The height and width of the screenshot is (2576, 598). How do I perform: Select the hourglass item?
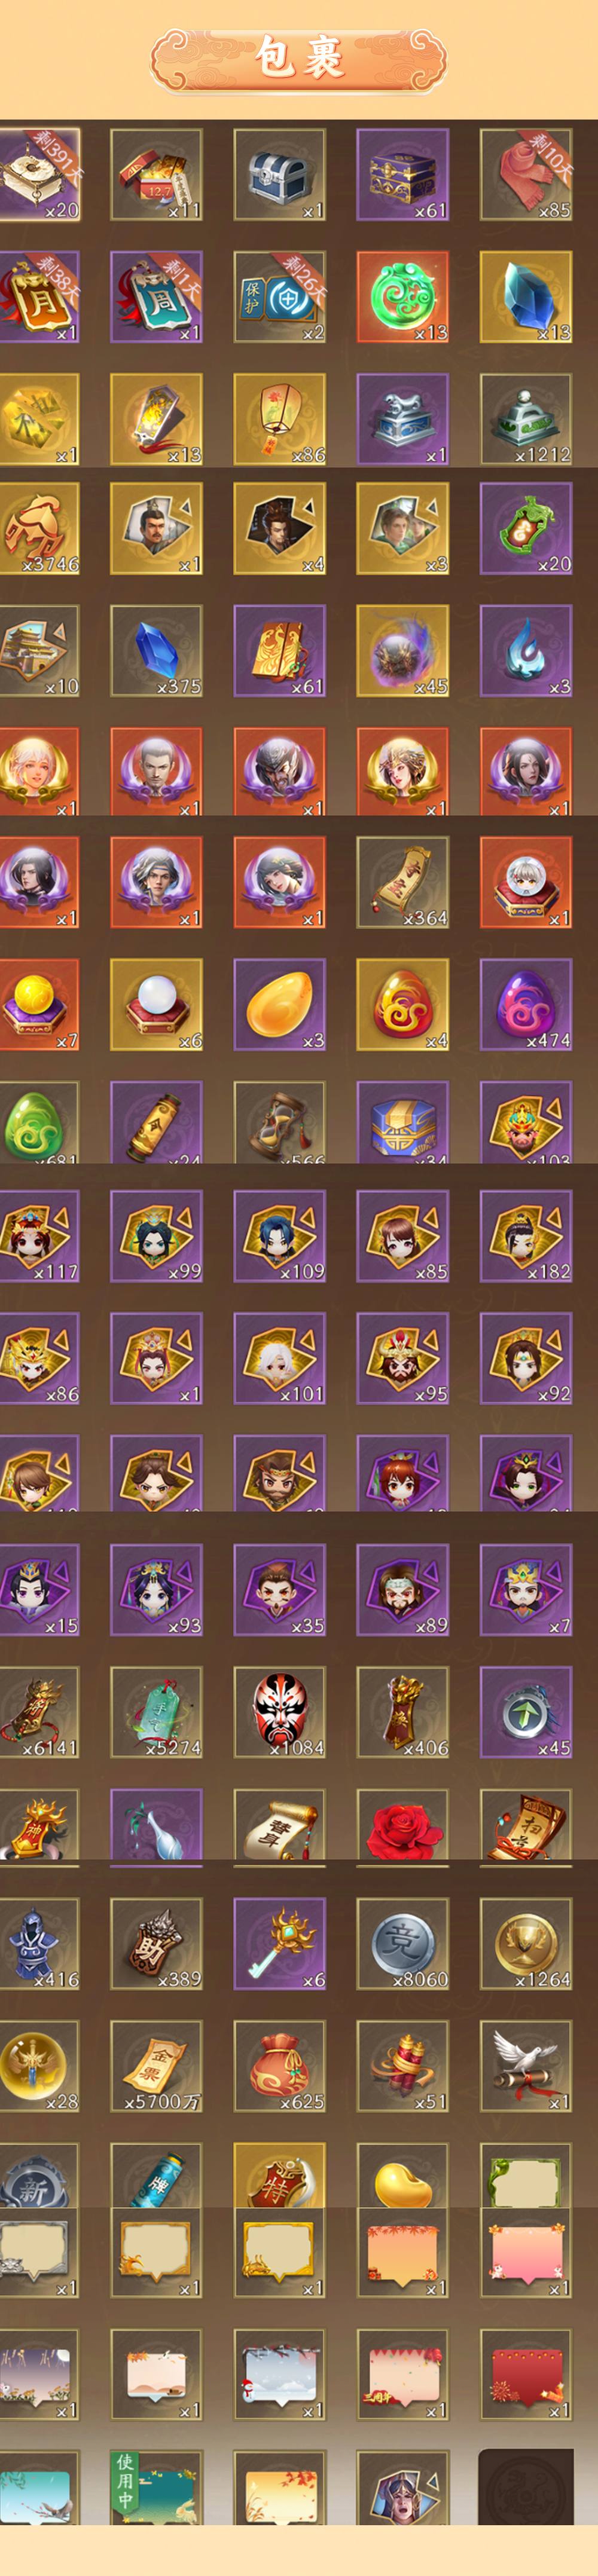(279, 1122)
